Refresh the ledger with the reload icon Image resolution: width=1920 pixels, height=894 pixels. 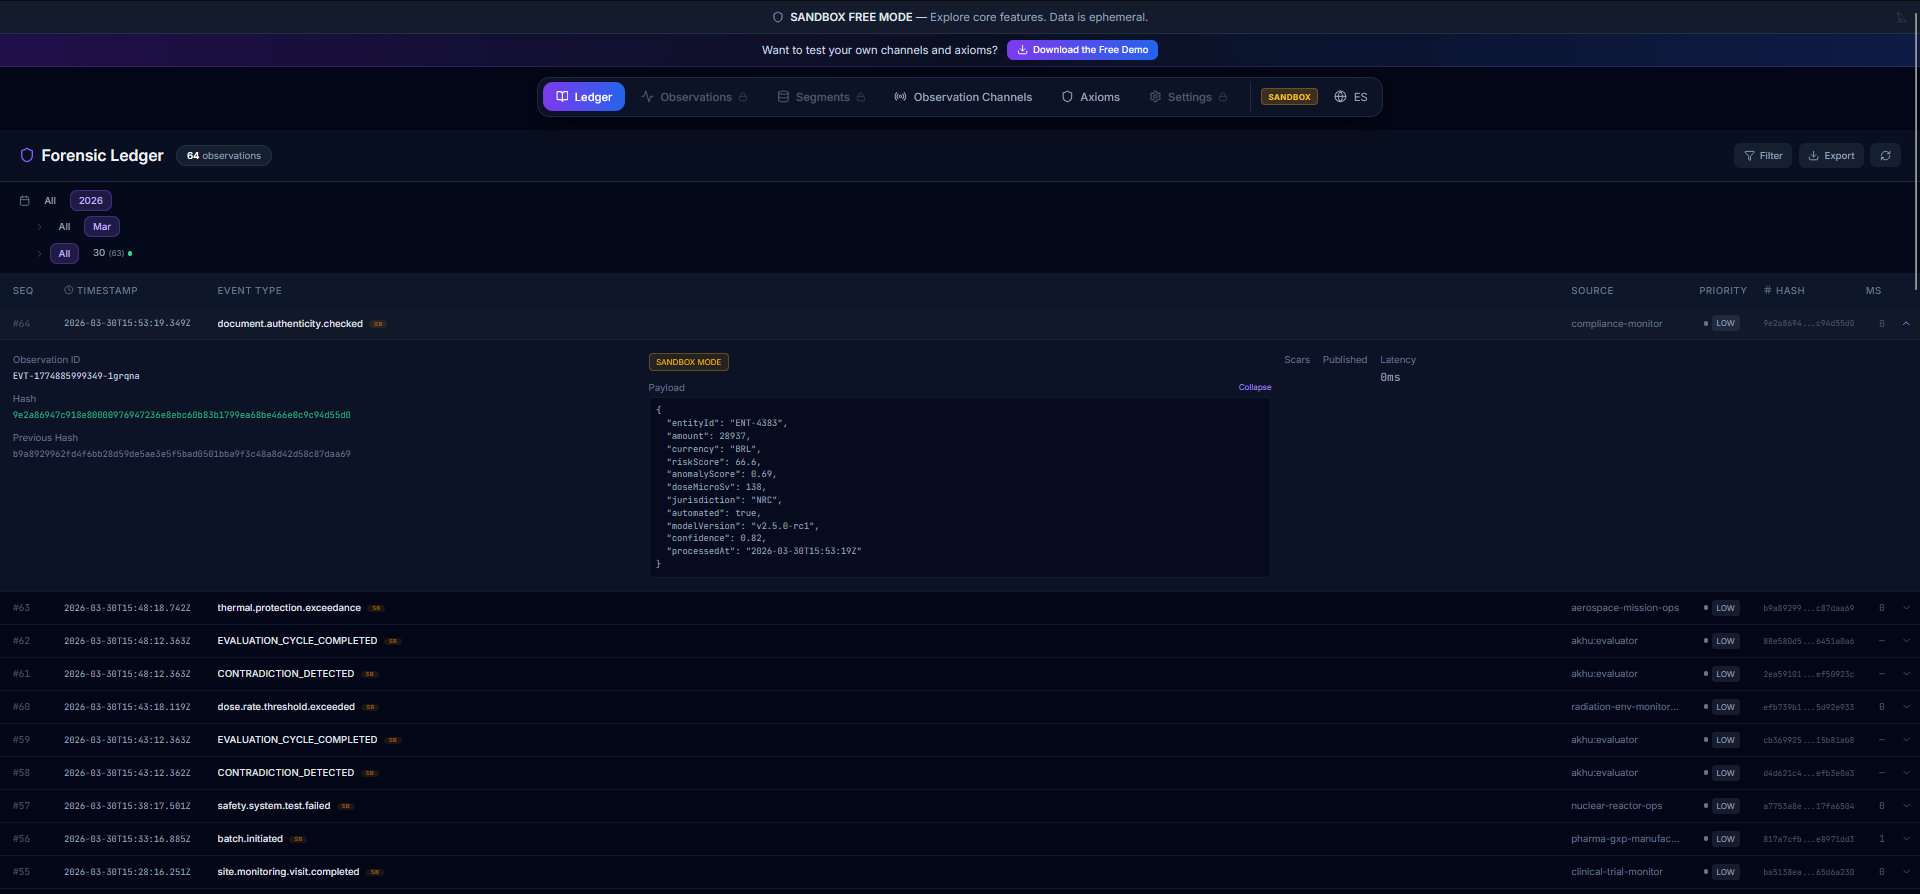click(x=1885, y=155)
